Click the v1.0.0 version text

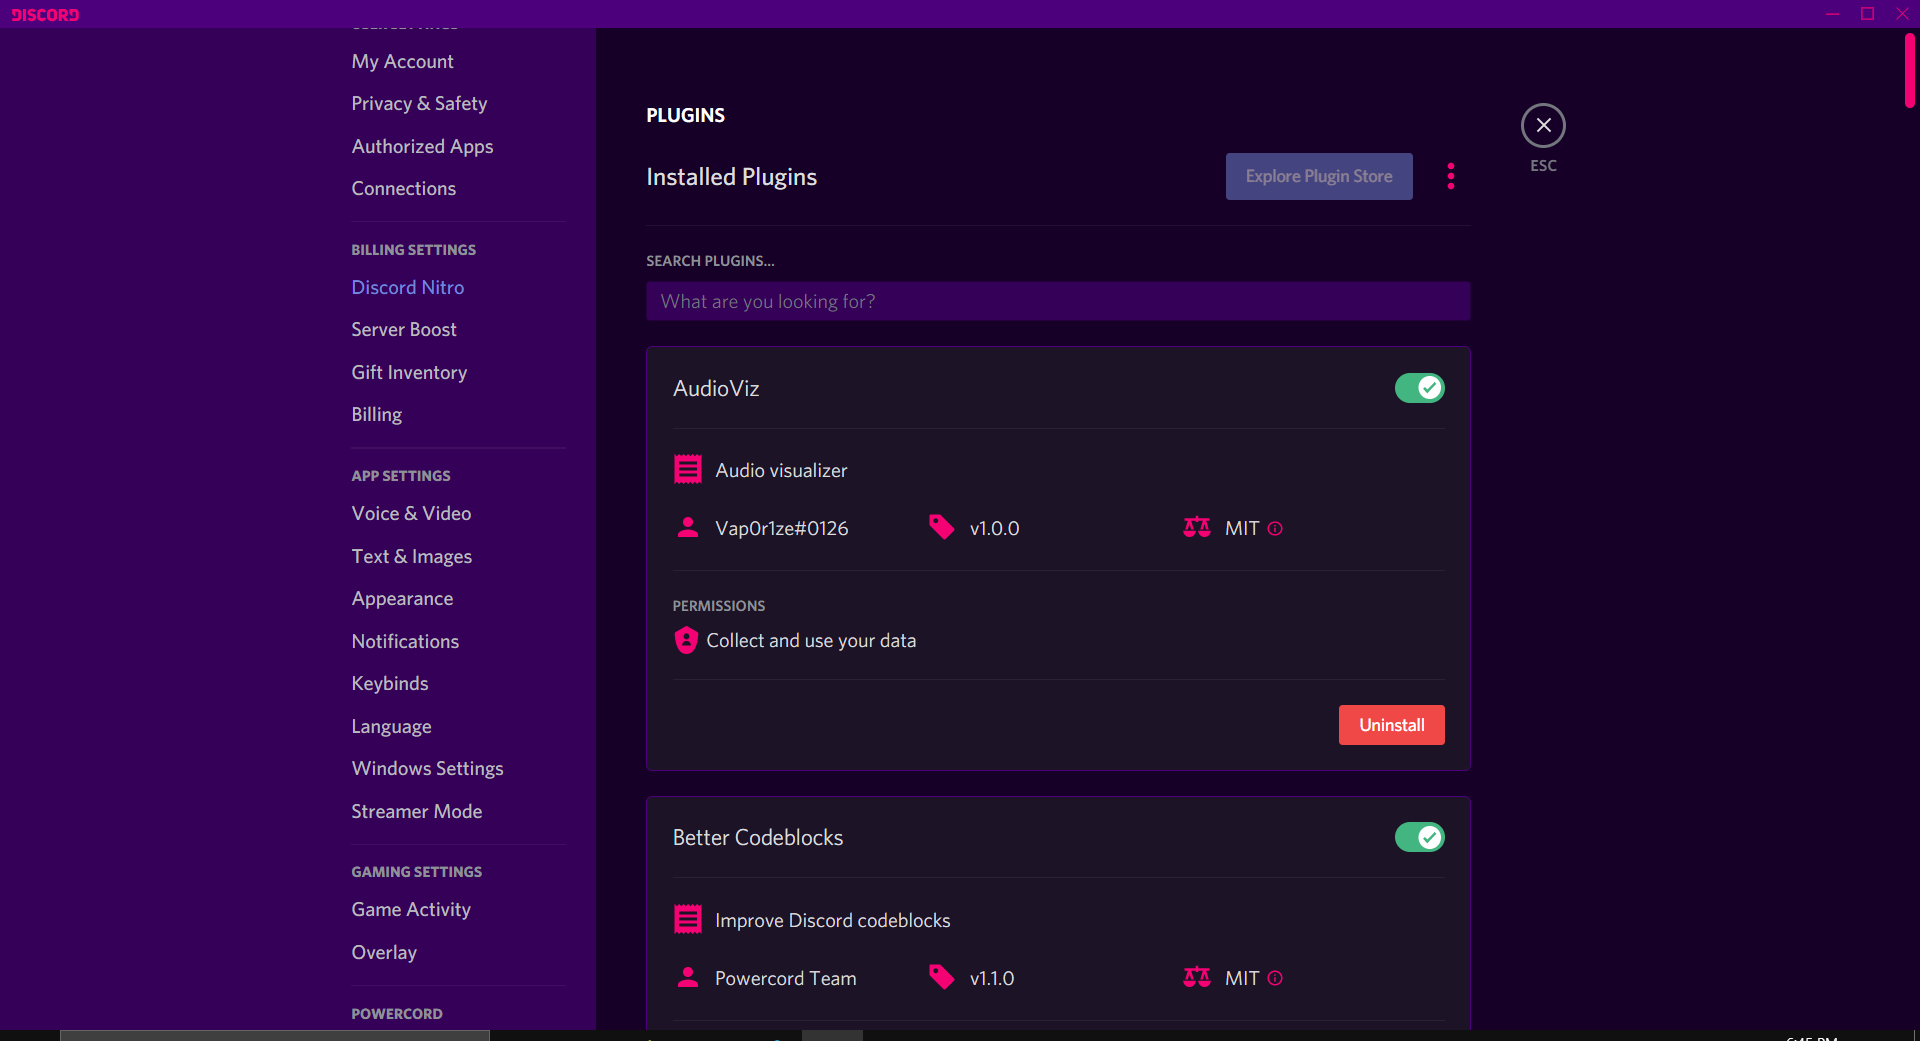tap(994, 528)
